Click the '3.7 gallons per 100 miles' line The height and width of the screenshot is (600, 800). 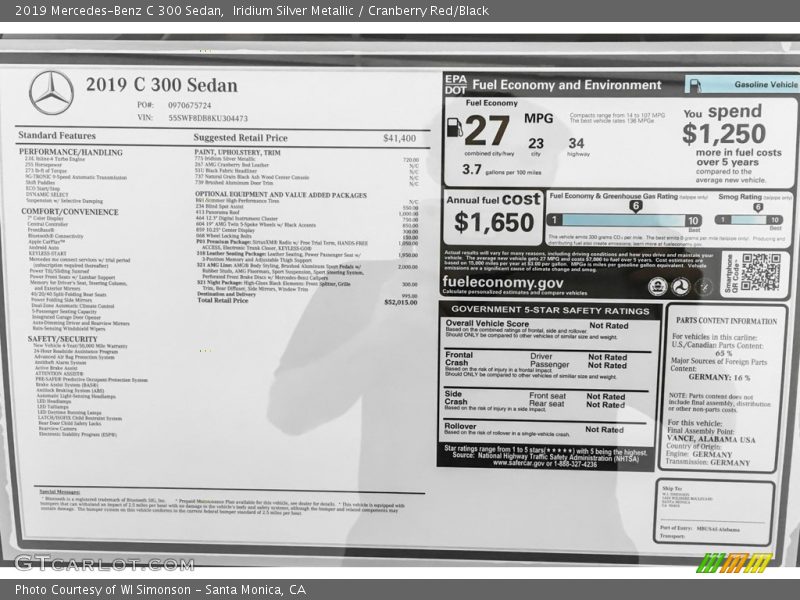(x=502, y=170)
